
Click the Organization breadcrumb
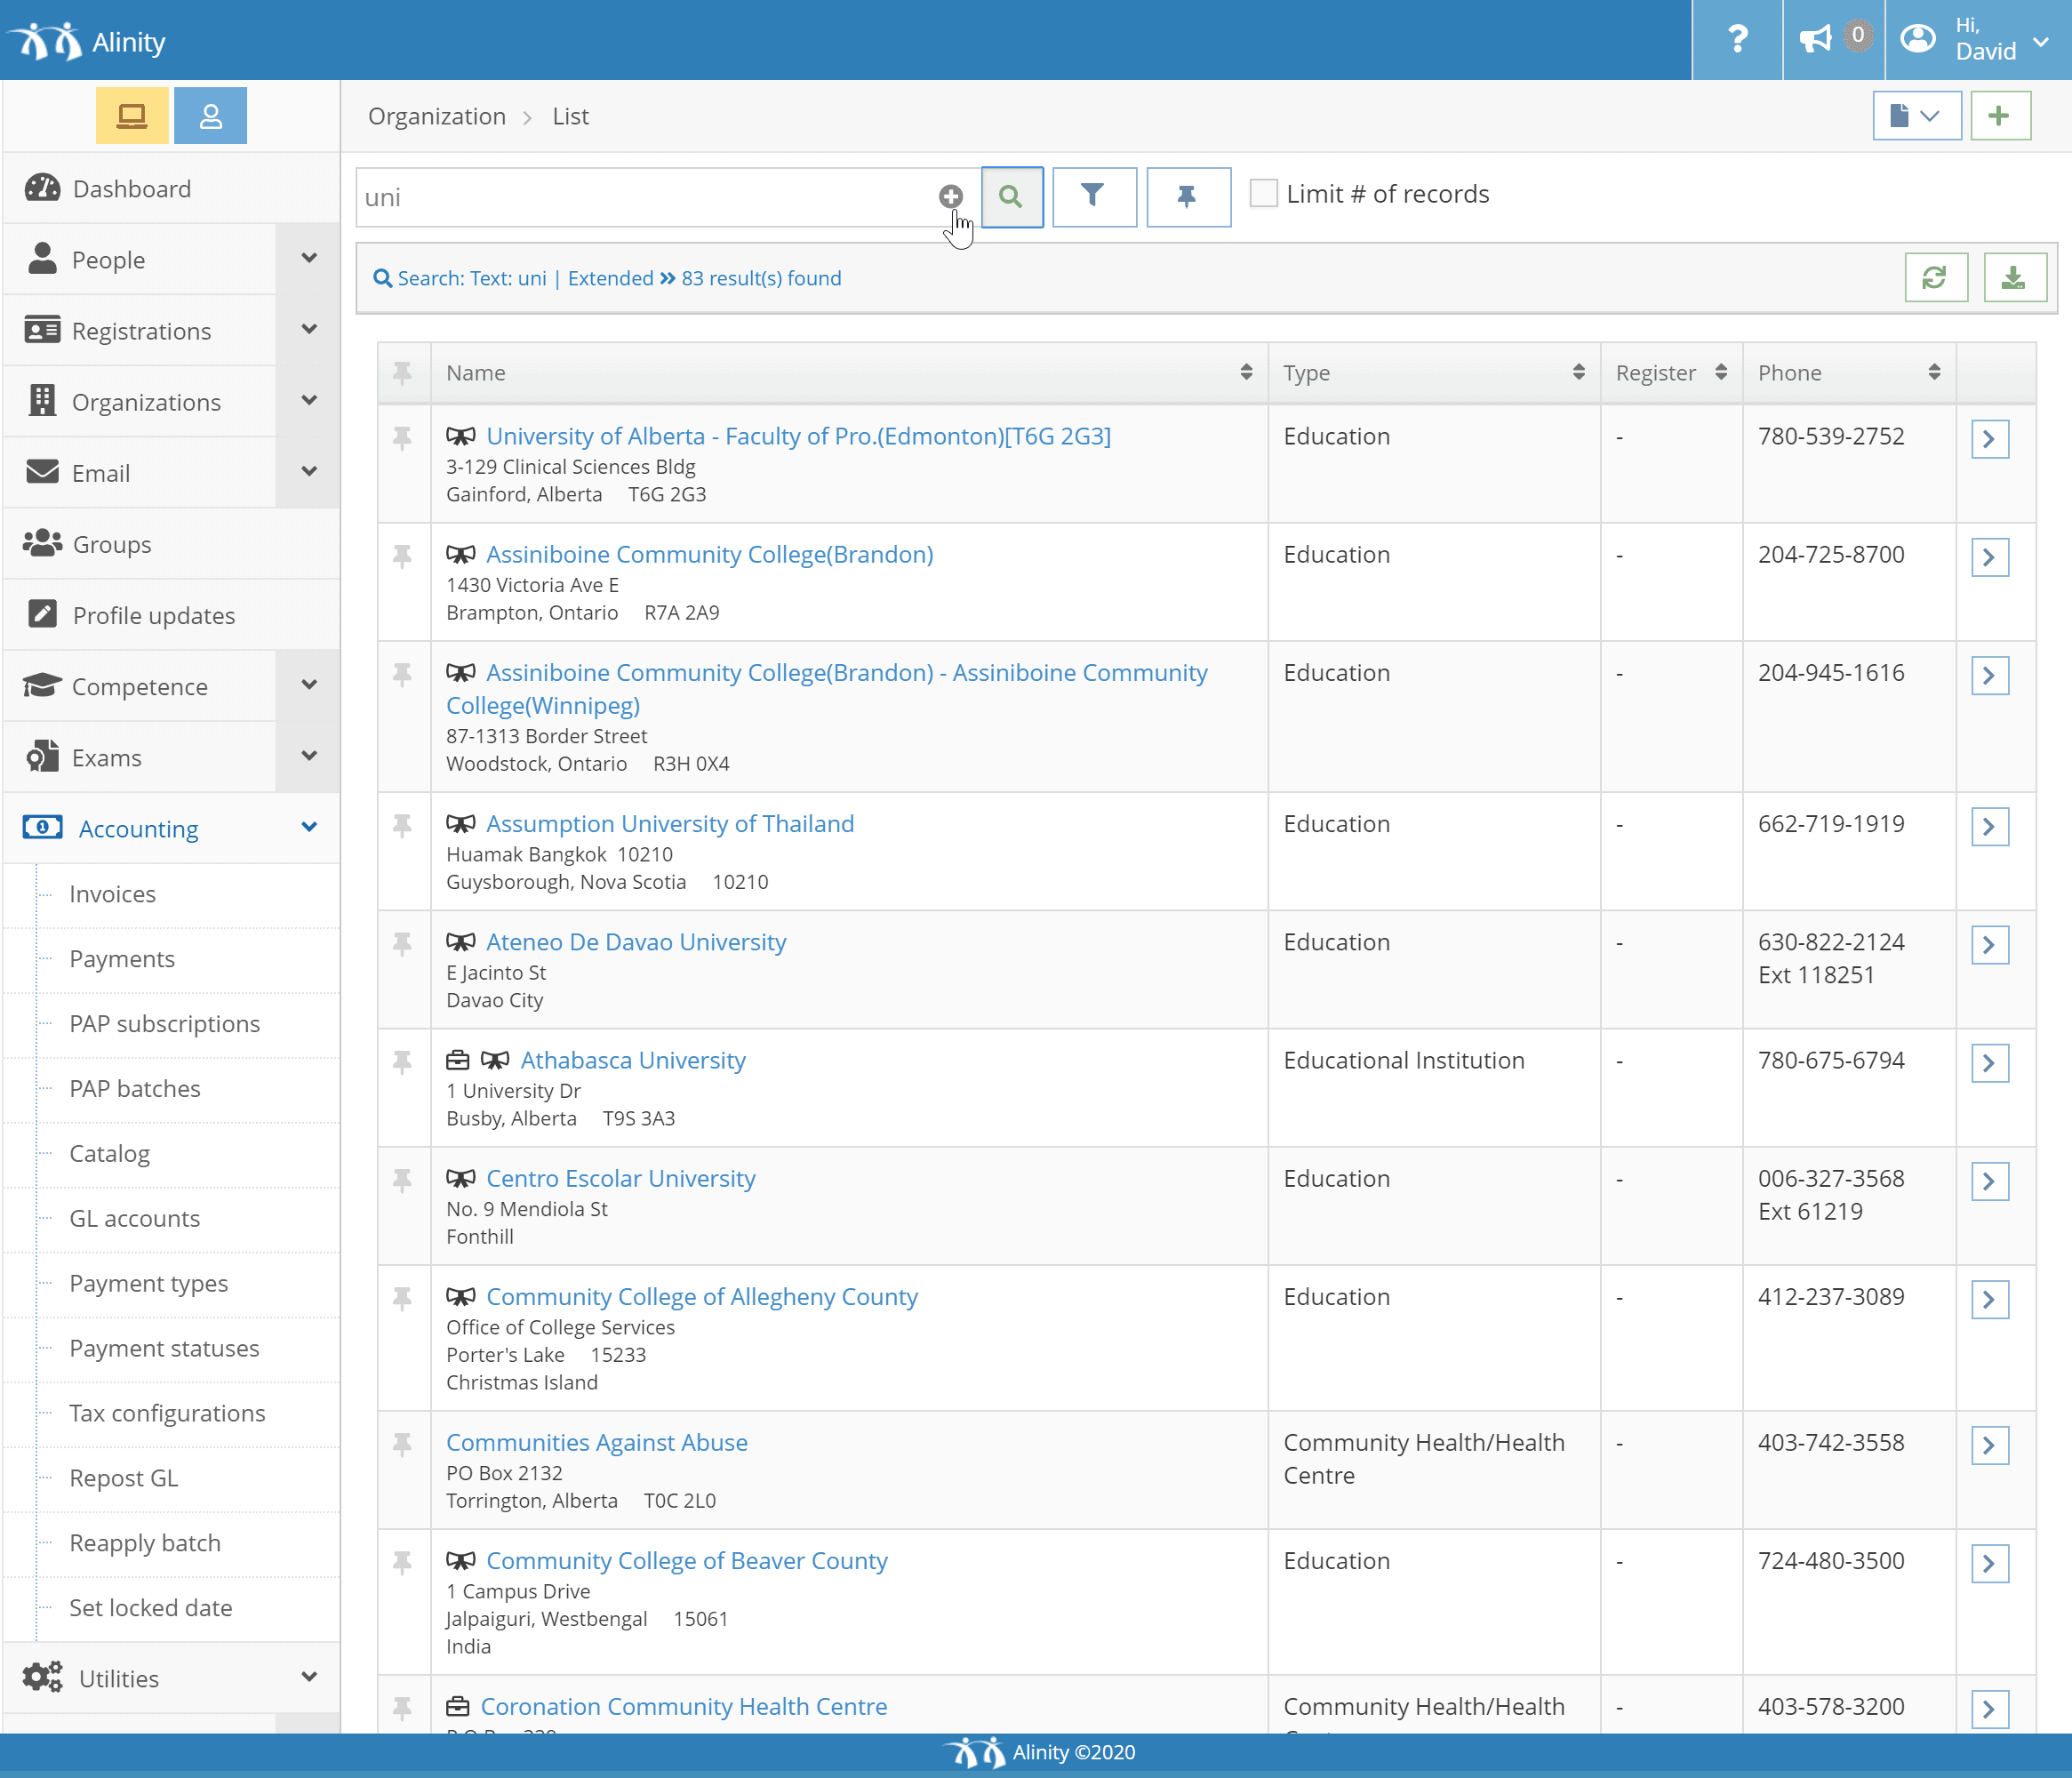coord(437,117)
